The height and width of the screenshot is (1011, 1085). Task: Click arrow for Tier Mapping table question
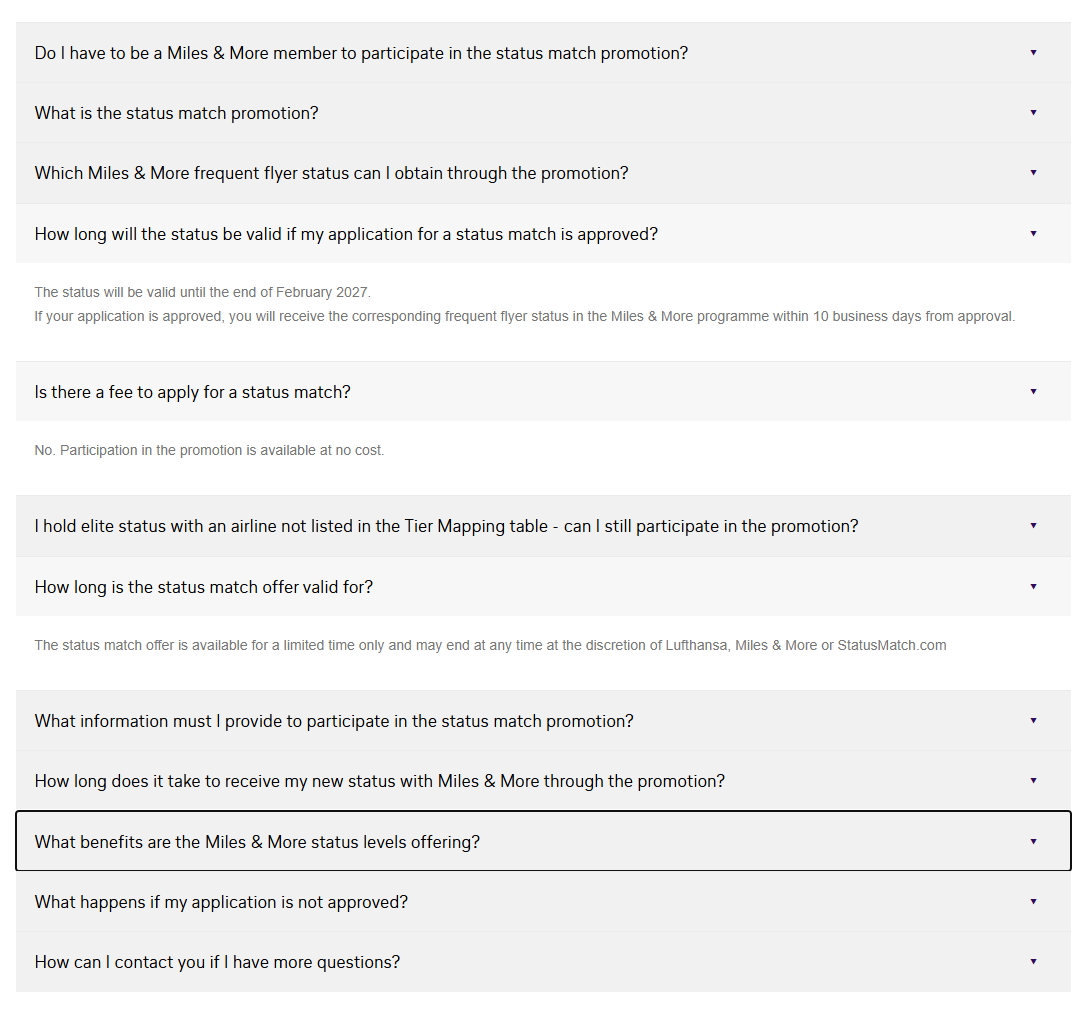[1033, 525]
